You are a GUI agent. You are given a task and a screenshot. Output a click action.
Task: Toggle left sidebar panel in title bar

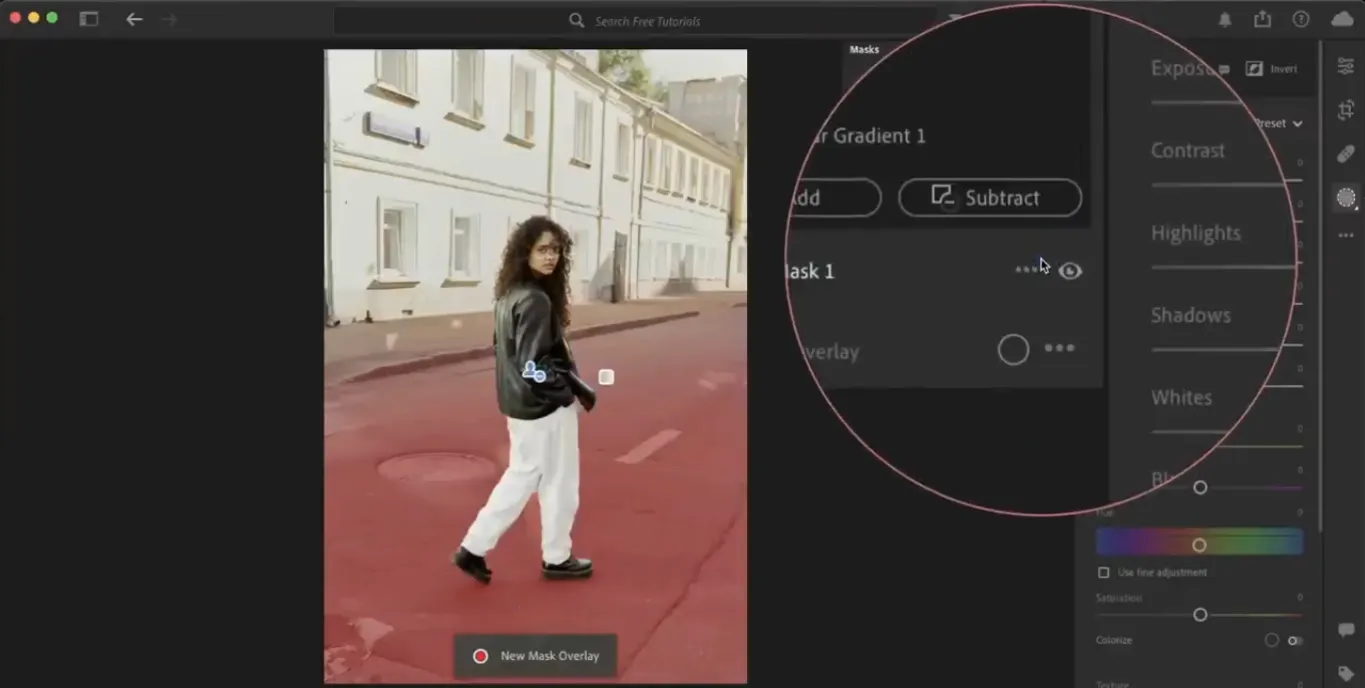click(89, 19)
